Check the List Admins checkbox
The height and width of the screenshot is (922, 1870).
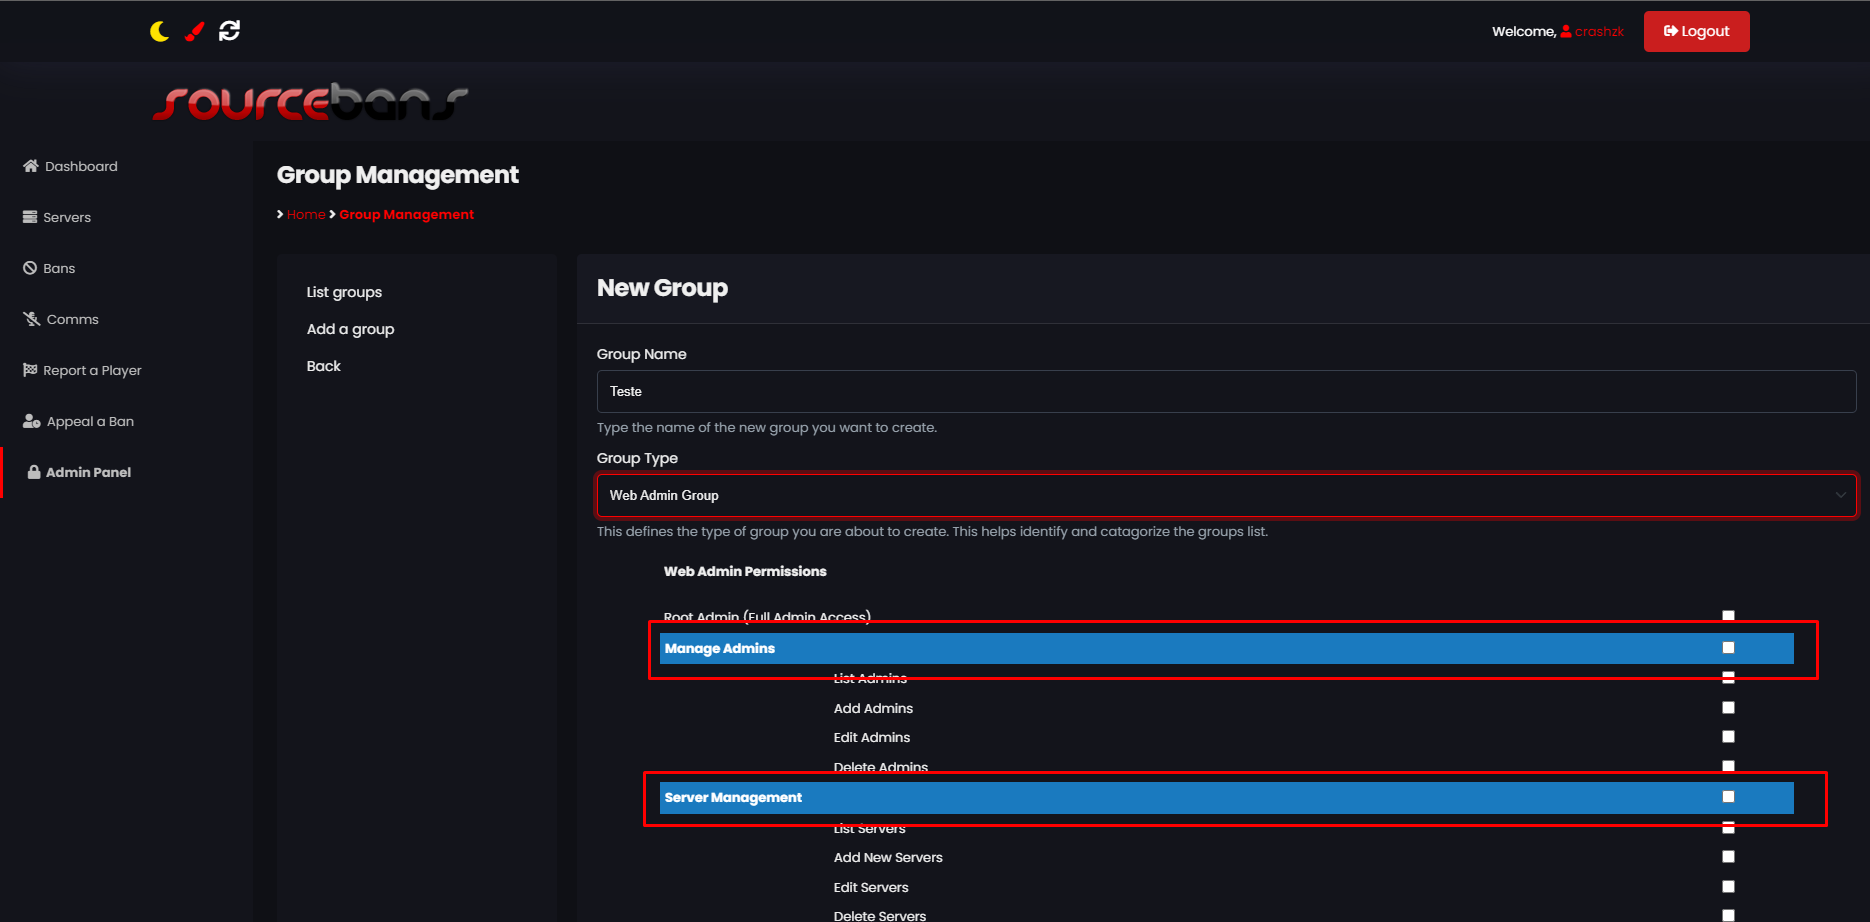click(1728, 677)
